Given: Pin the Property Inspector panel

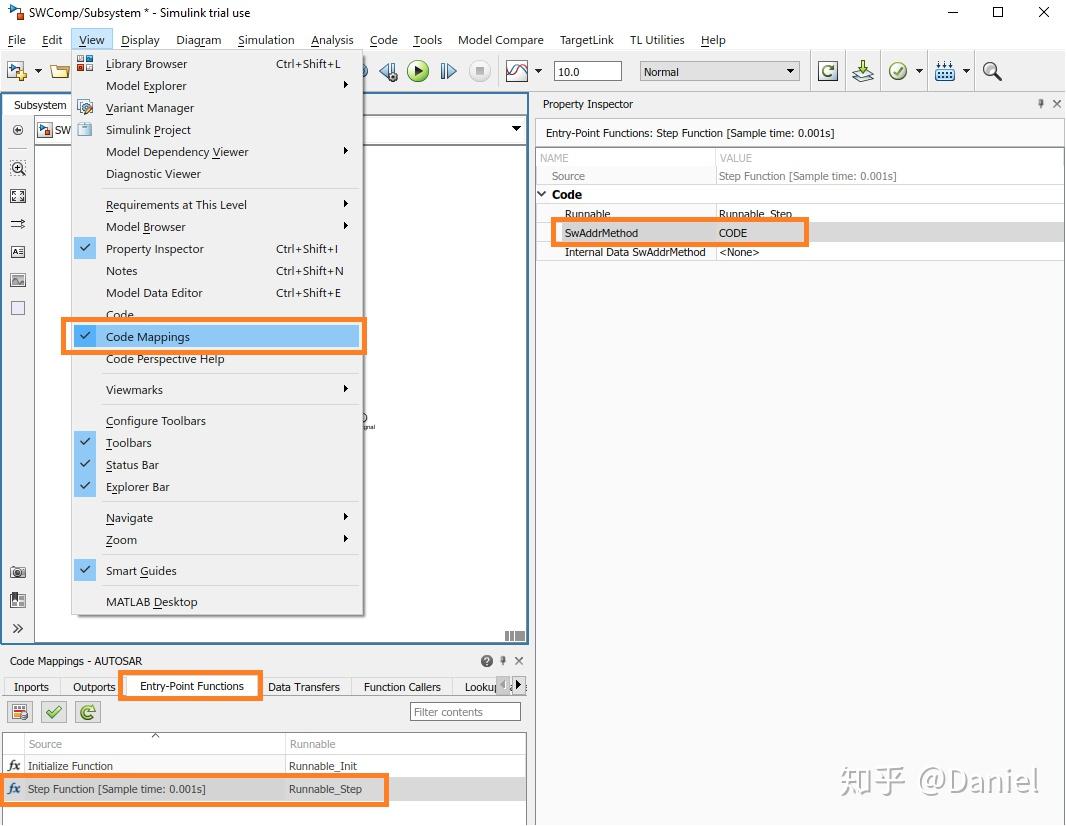Looking at the screenshot, I should (1040, 104).
